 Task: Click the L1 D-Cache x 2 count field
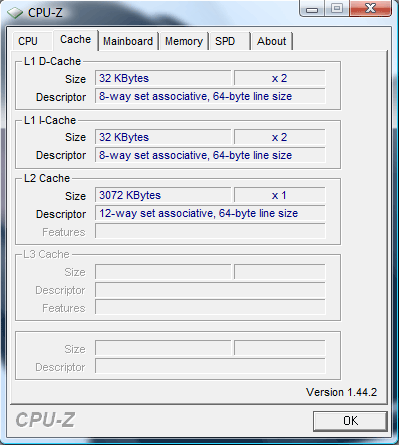(279, 78)
